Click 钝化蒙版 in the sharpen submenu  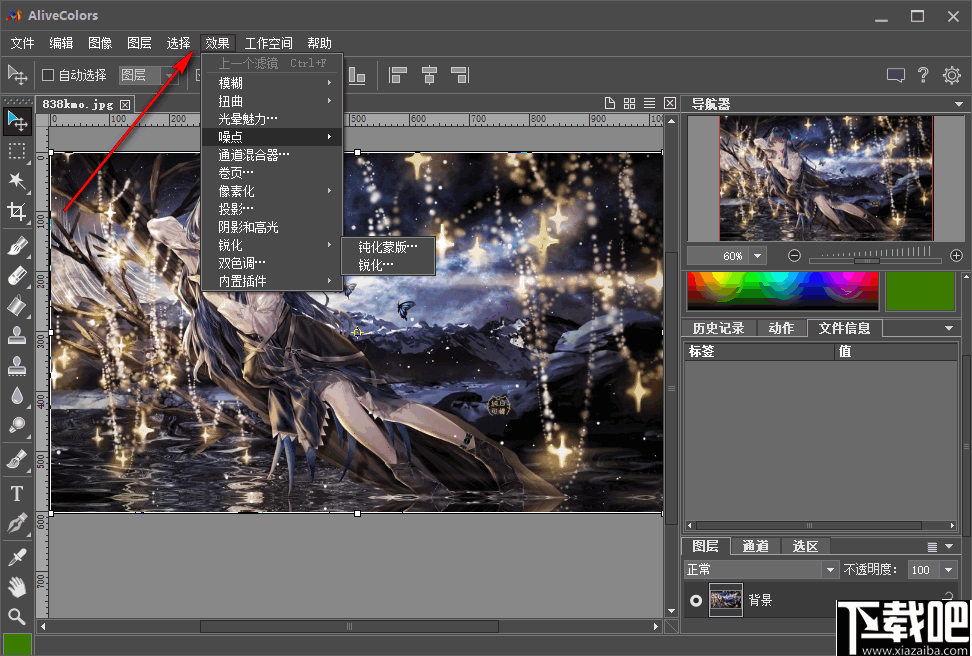pos(388,246)
